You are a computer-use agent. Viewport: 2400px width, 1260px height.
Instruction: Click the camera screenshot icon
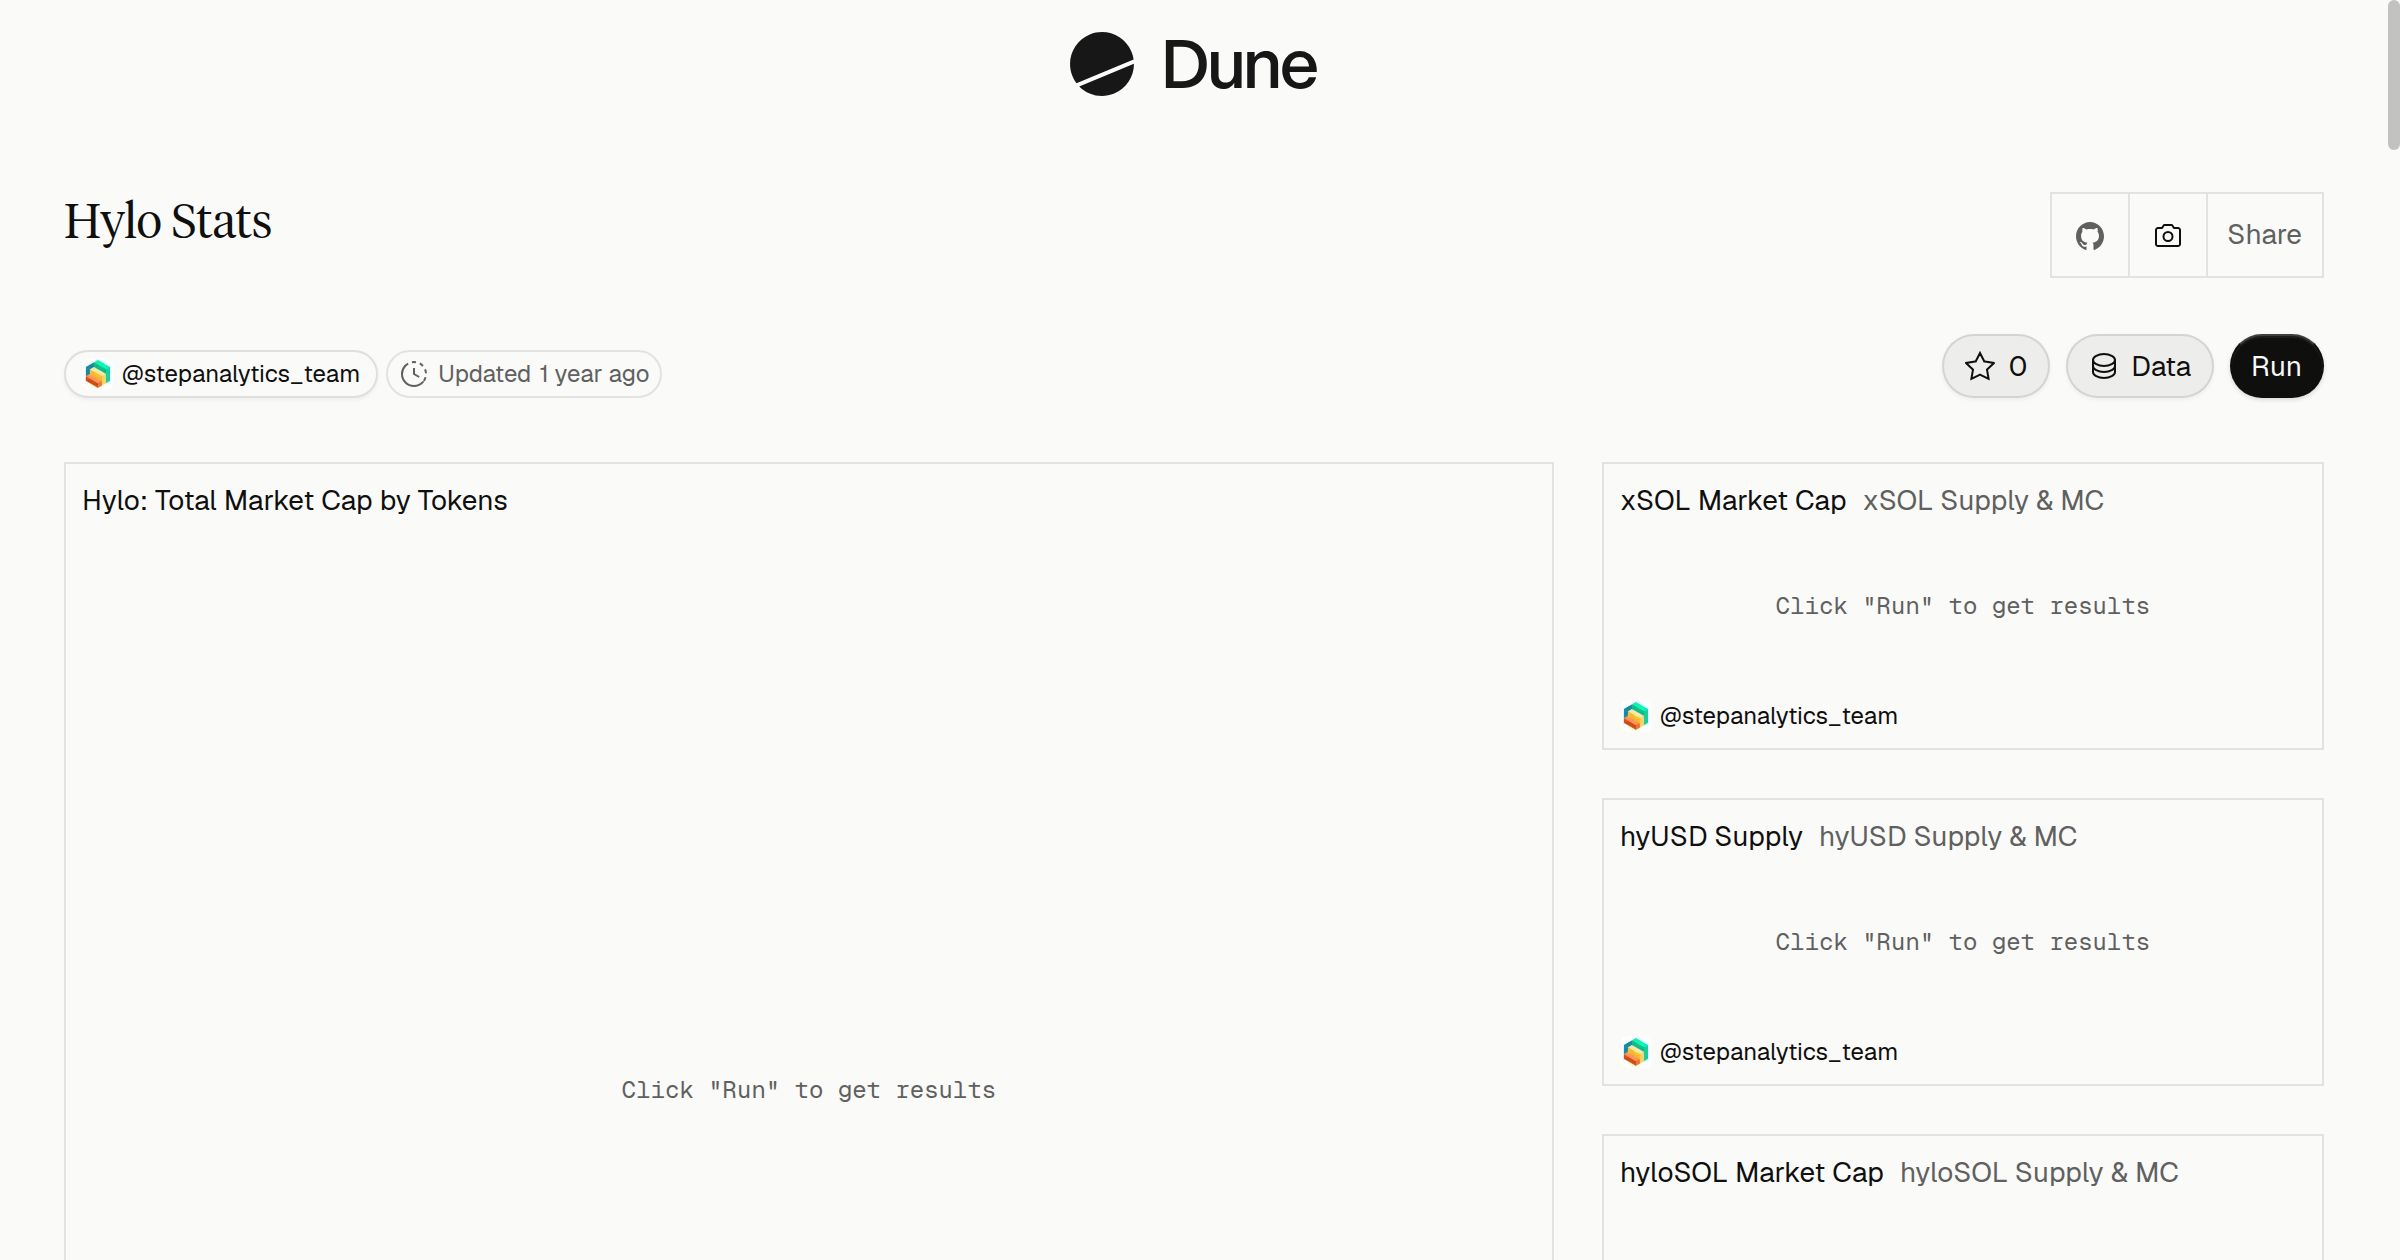2167,235
